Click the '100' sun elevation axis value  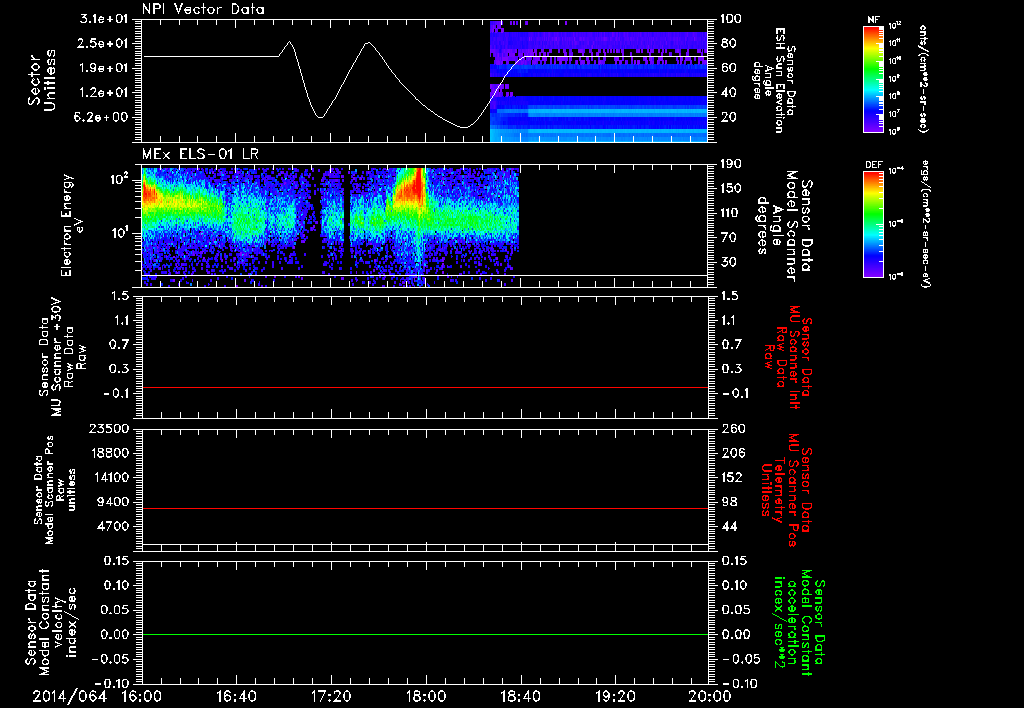730,19
